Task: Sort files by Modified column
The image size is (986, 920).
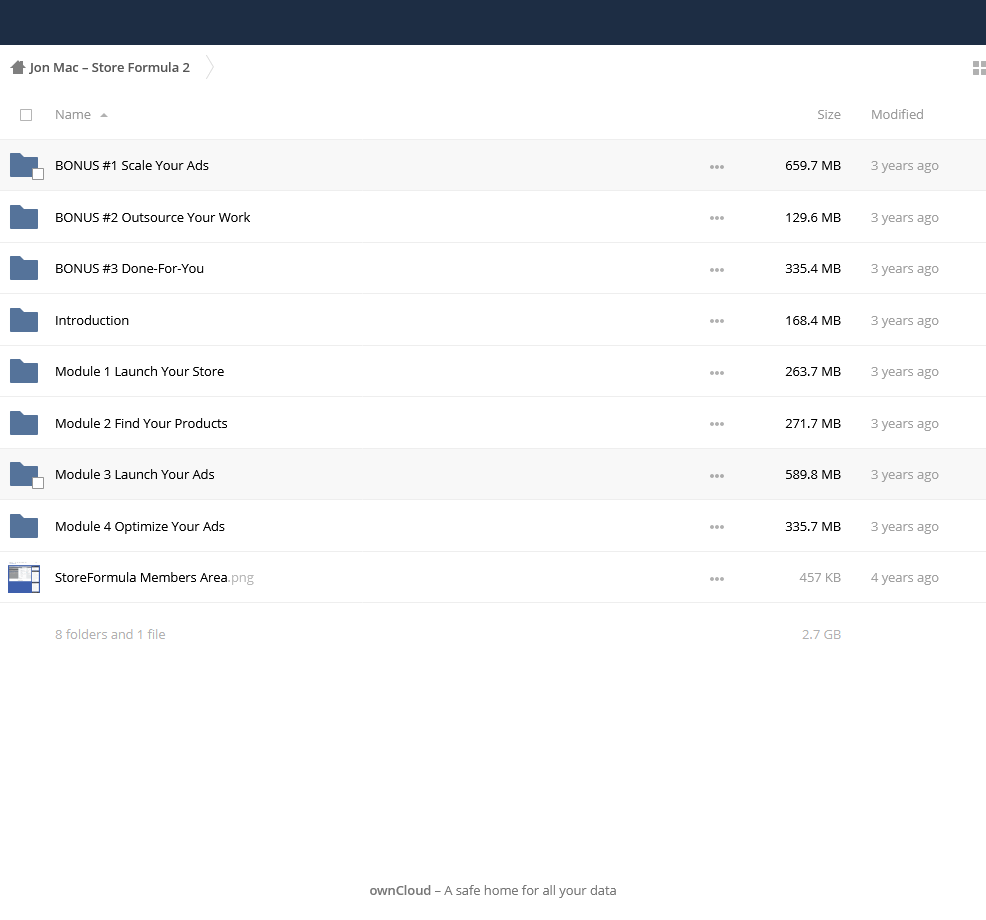Action: pos(897,114)
